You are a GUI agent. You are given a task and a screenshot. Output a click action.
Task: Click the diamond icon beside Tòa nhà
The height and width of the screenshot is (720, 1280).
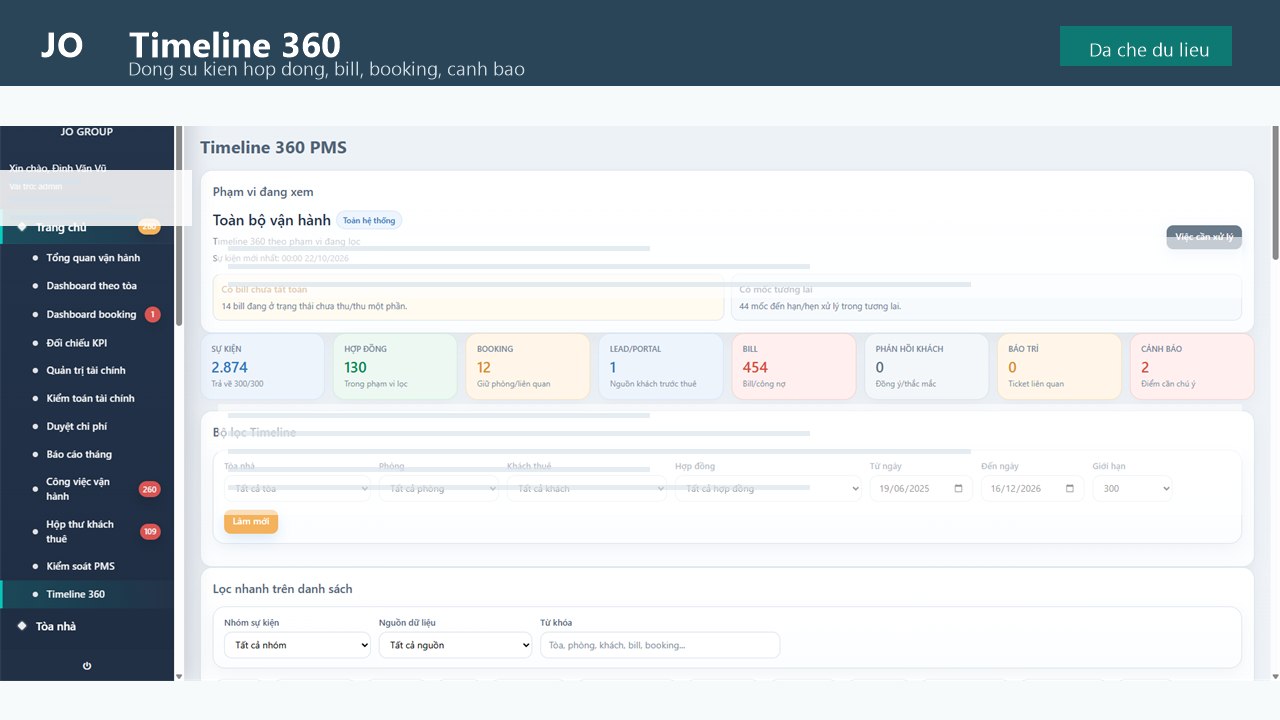click(x=22, y=626)
